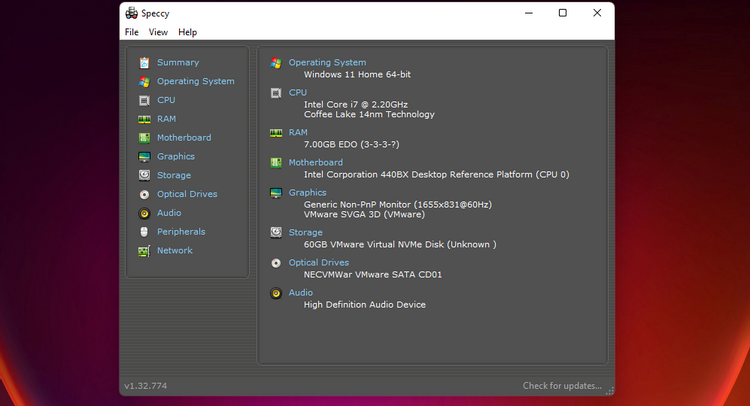750x406 pixels.
Task: Click 'Windows 11 Home 64-bit' text
Action: (x=357, y=75)
